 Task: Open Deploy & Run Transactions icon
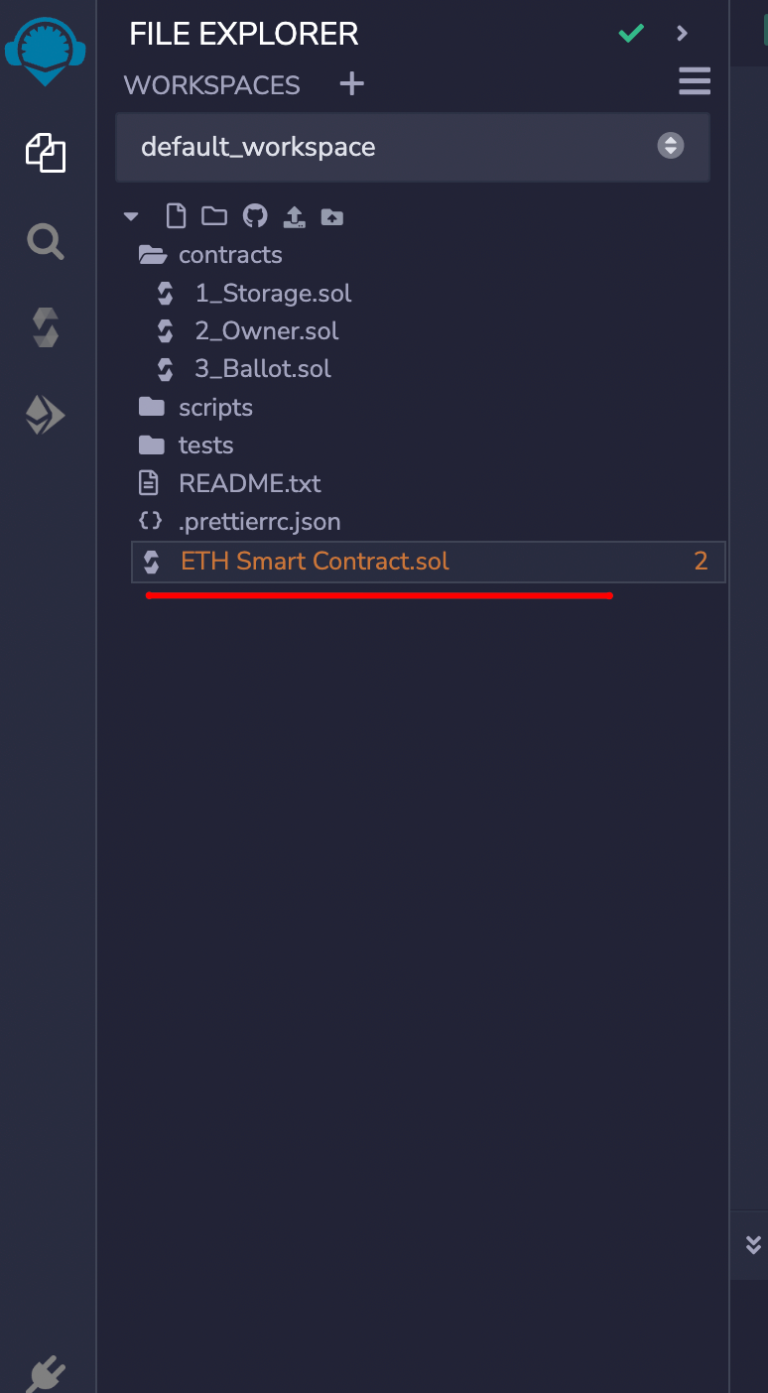click(x=45, y=415)
